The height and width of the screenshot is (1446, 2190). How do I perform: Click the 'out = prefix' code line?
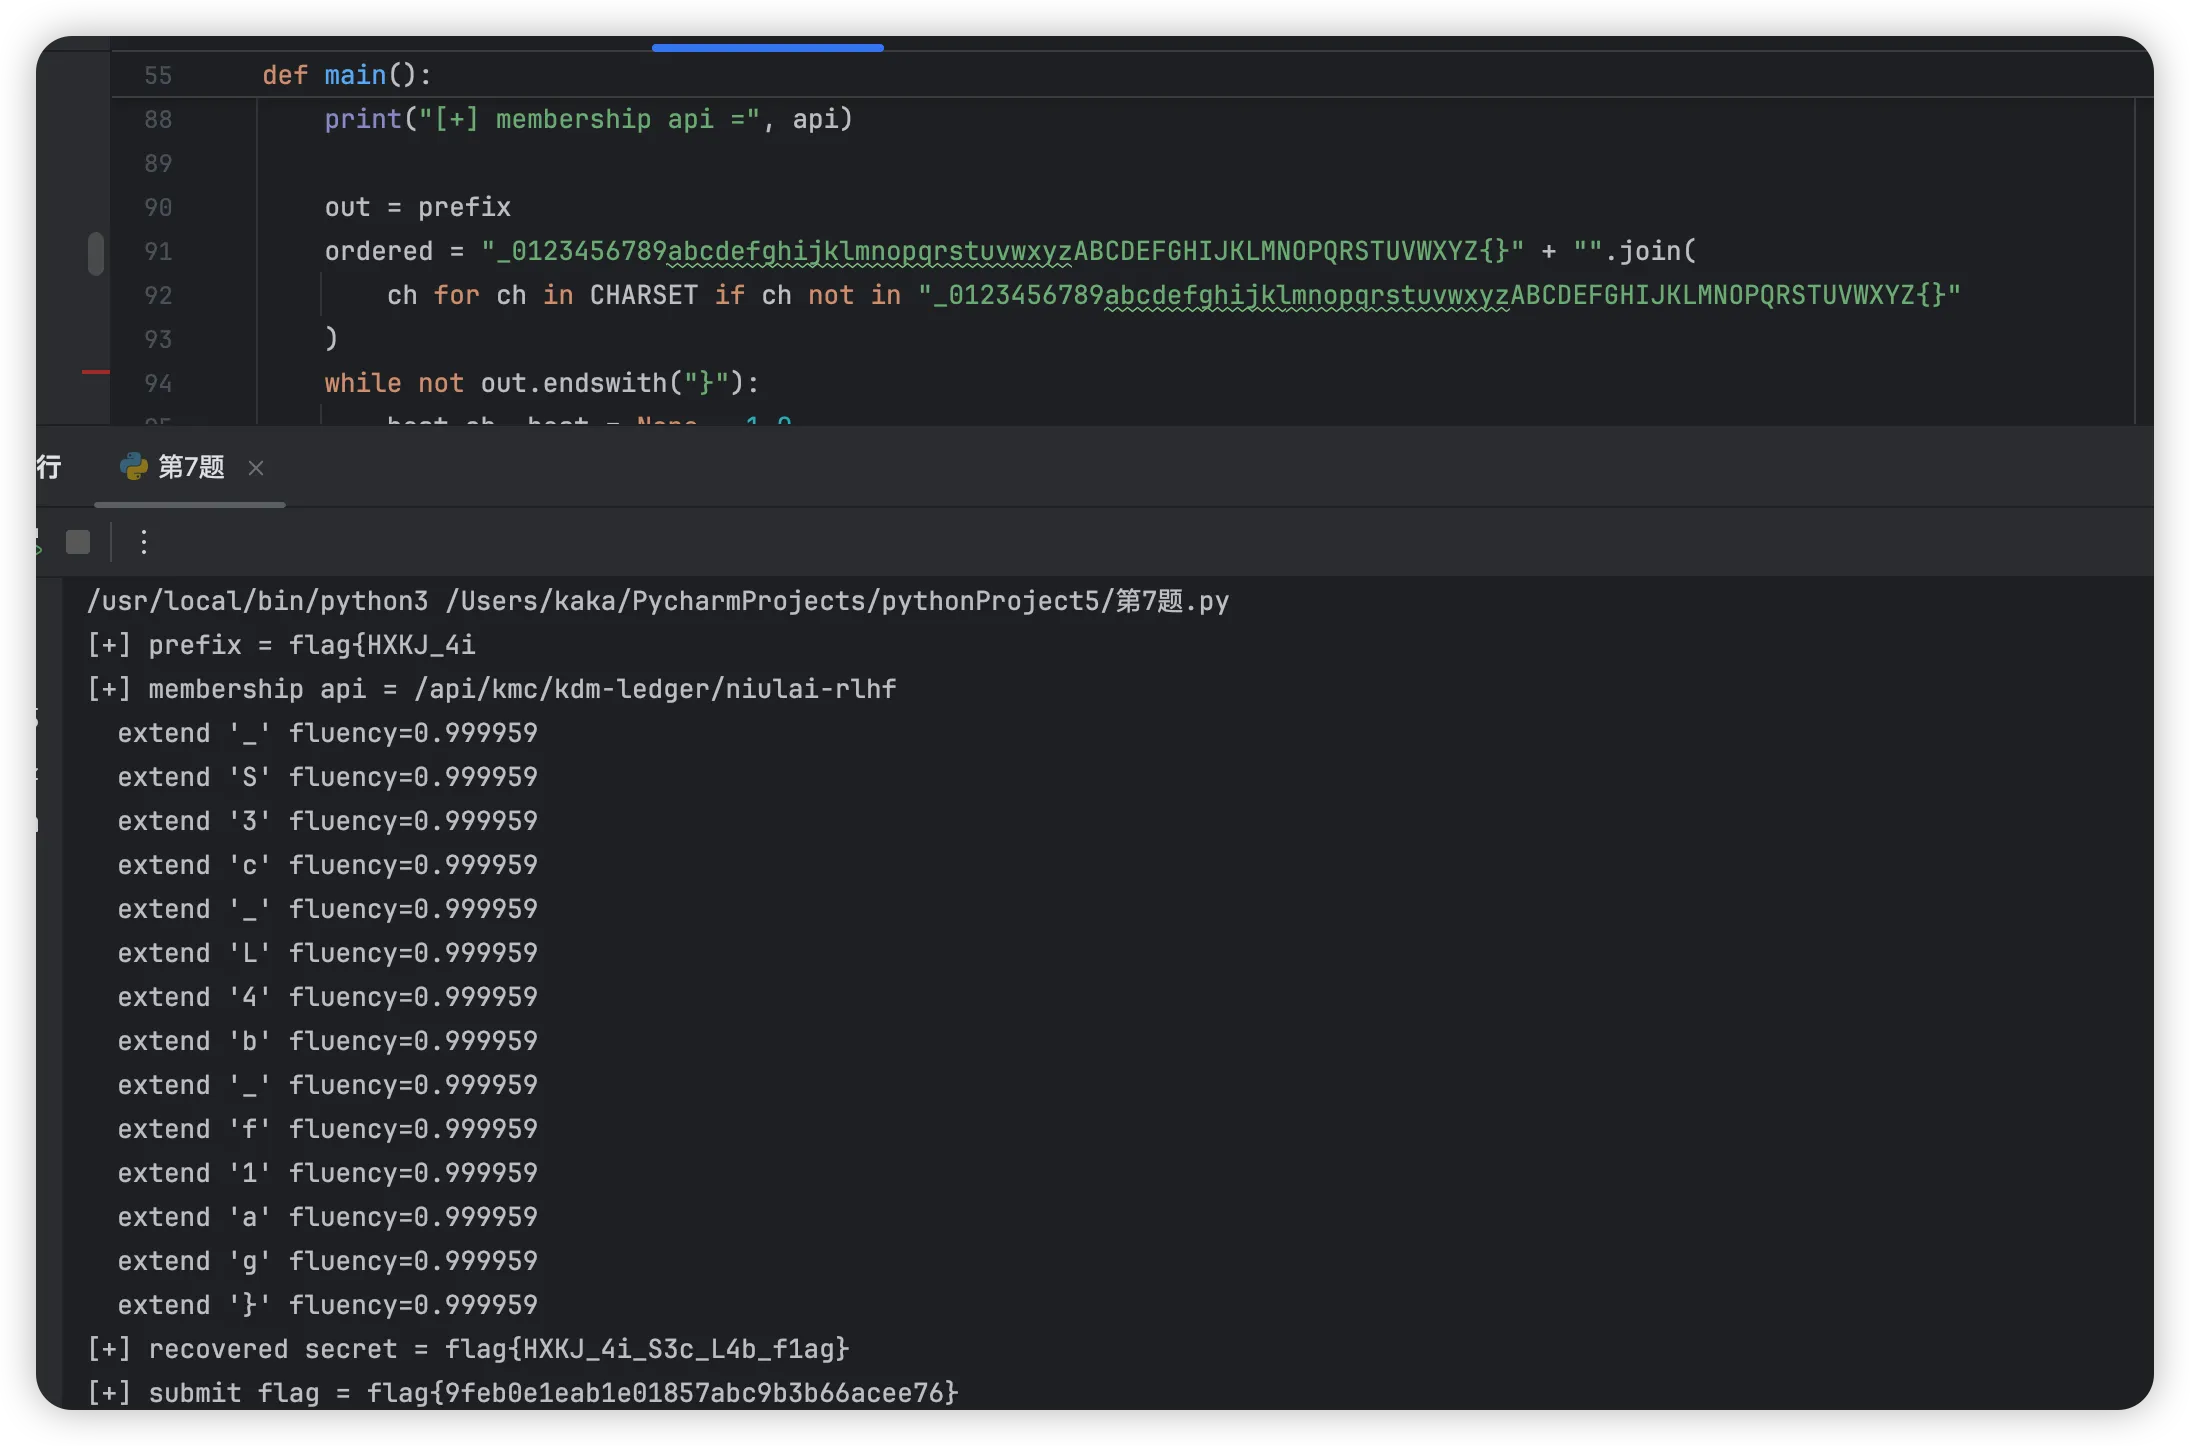click(417, 207)
